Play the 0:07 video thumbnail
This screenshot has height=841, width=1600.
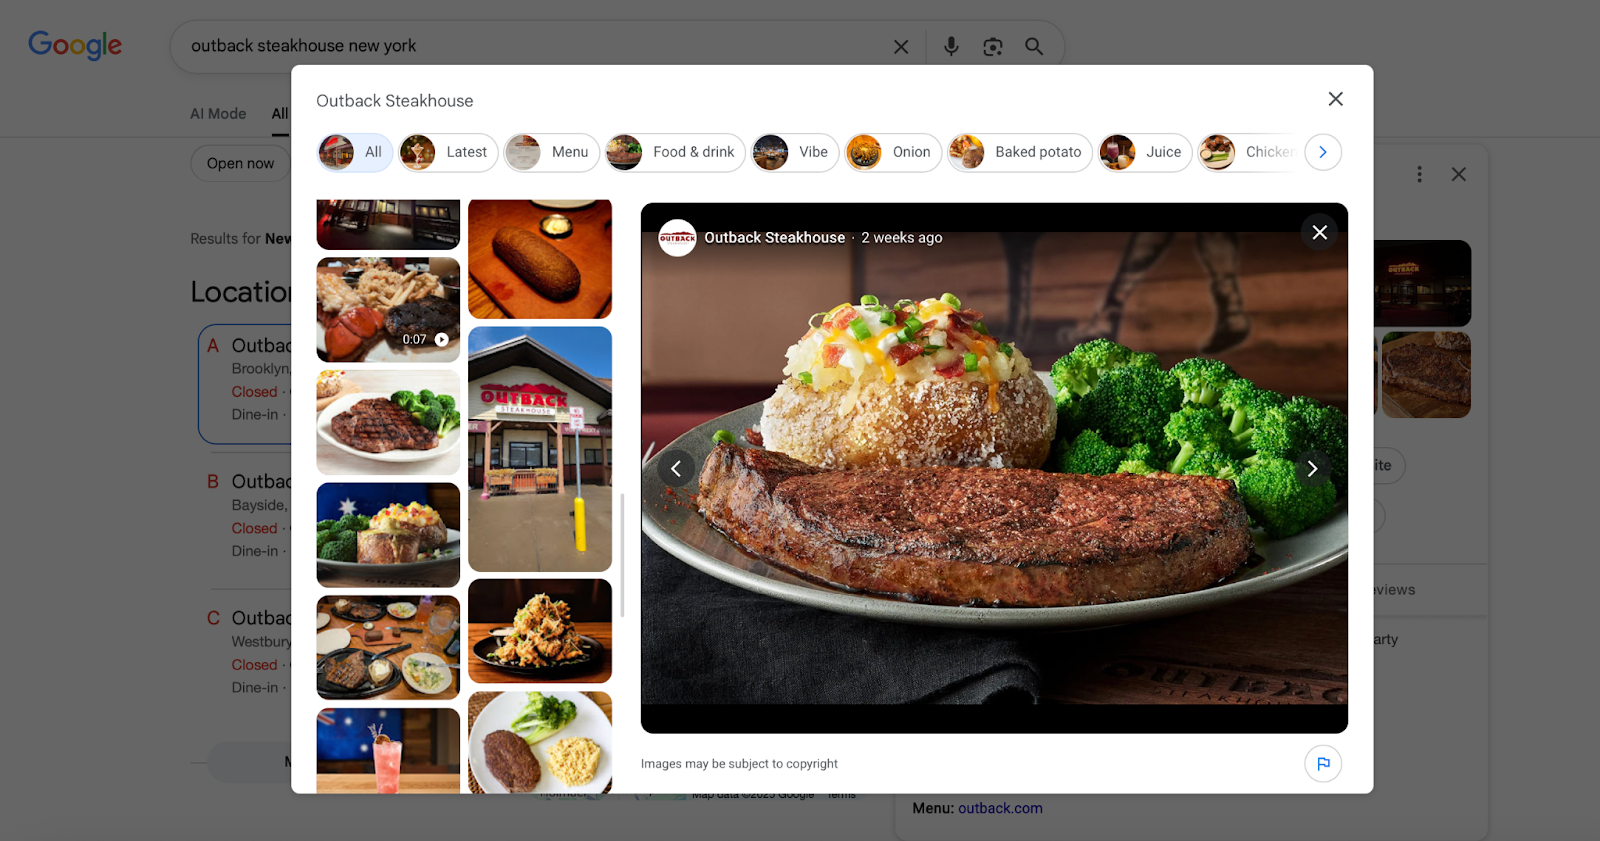[x=388, y=310]
